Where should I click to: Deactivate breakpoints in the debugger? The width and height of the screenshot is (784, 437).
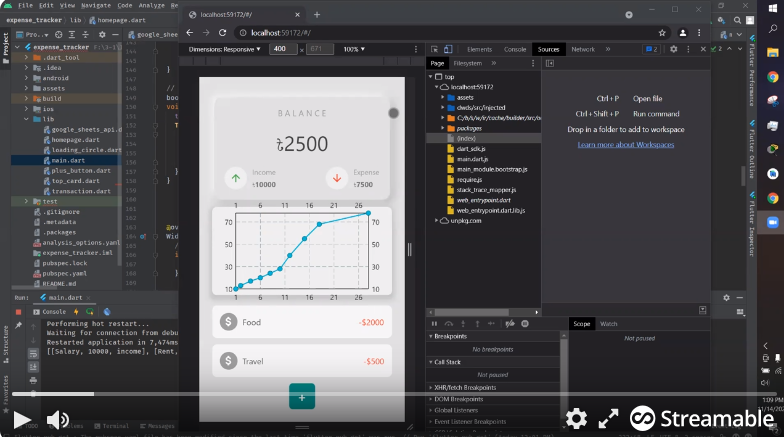(510, 324)
